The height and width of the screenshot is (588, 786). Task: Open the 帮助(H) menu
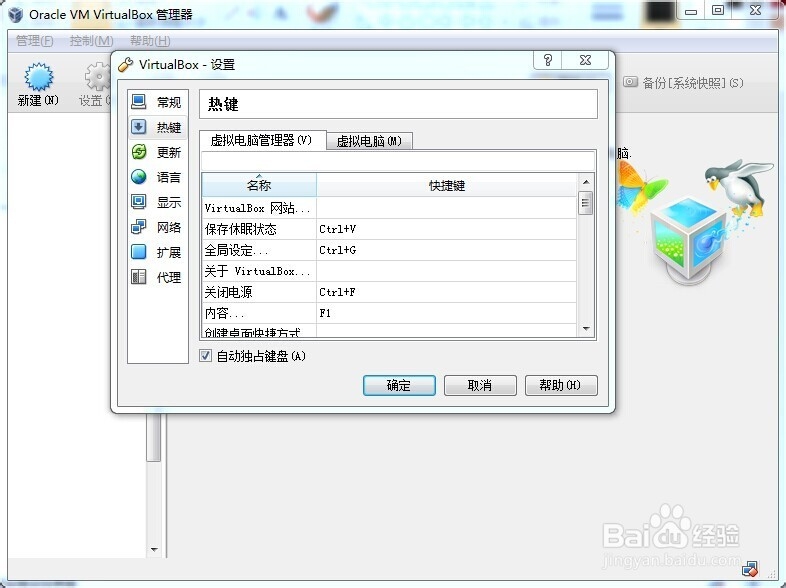point(150,41)
